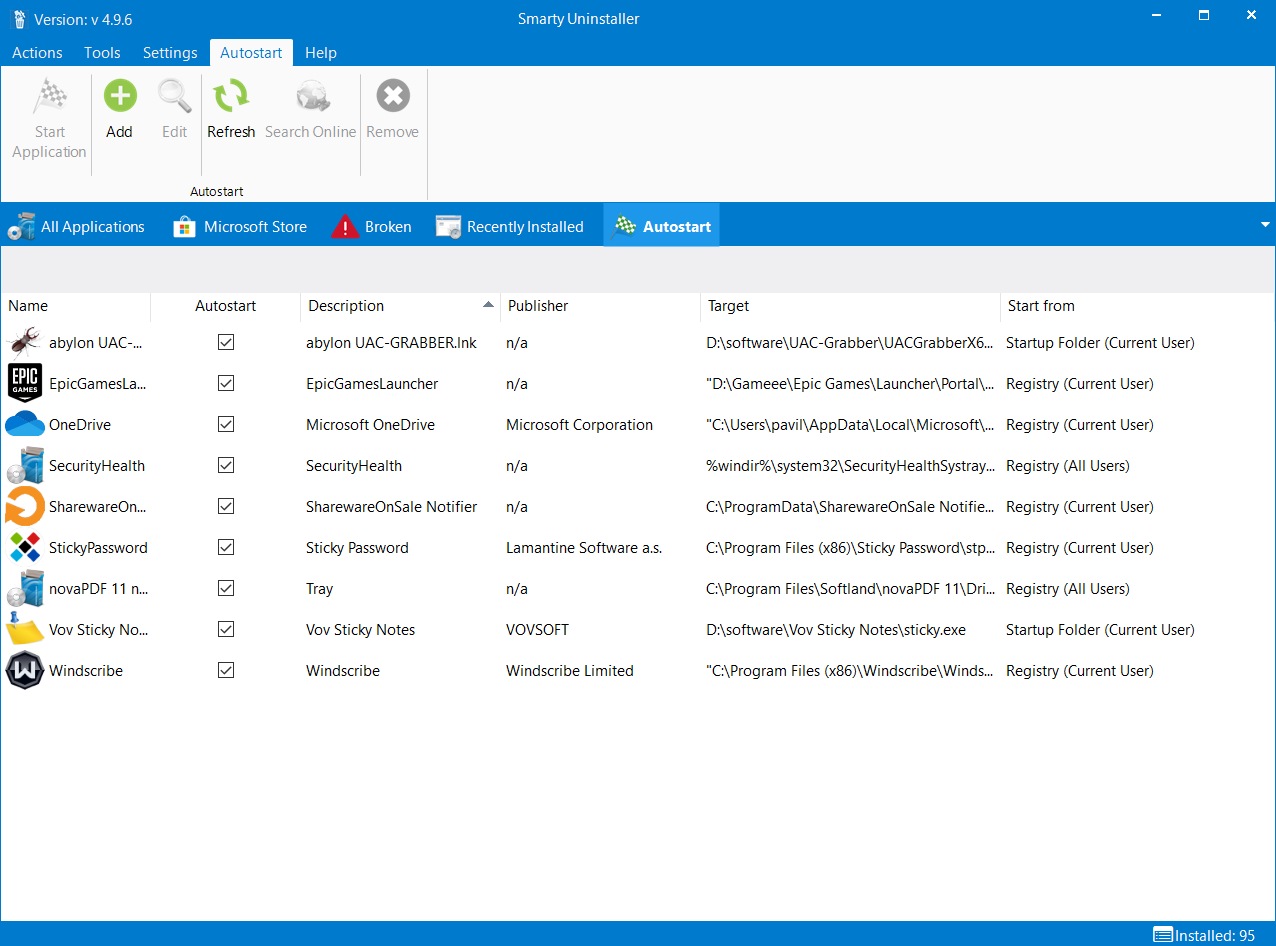This screenshot has width=1276, height=946.
Task: Click the app trash icon in title bar
Action: coord(19,18)
